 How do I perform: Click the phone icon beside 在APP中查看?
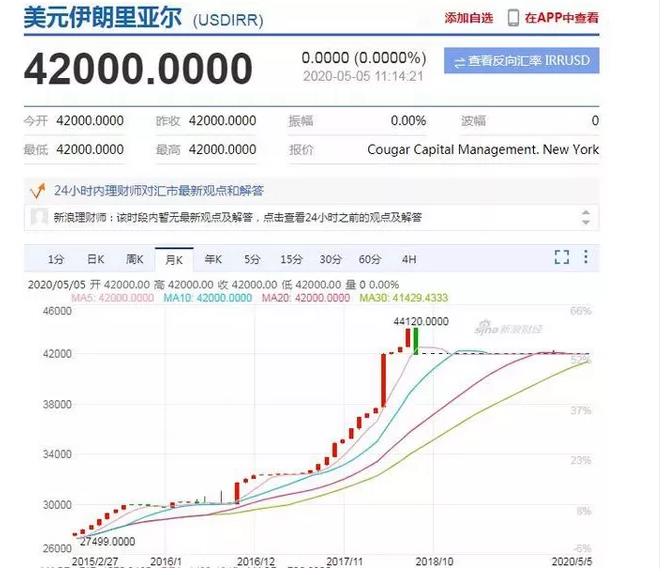[513, 18]
